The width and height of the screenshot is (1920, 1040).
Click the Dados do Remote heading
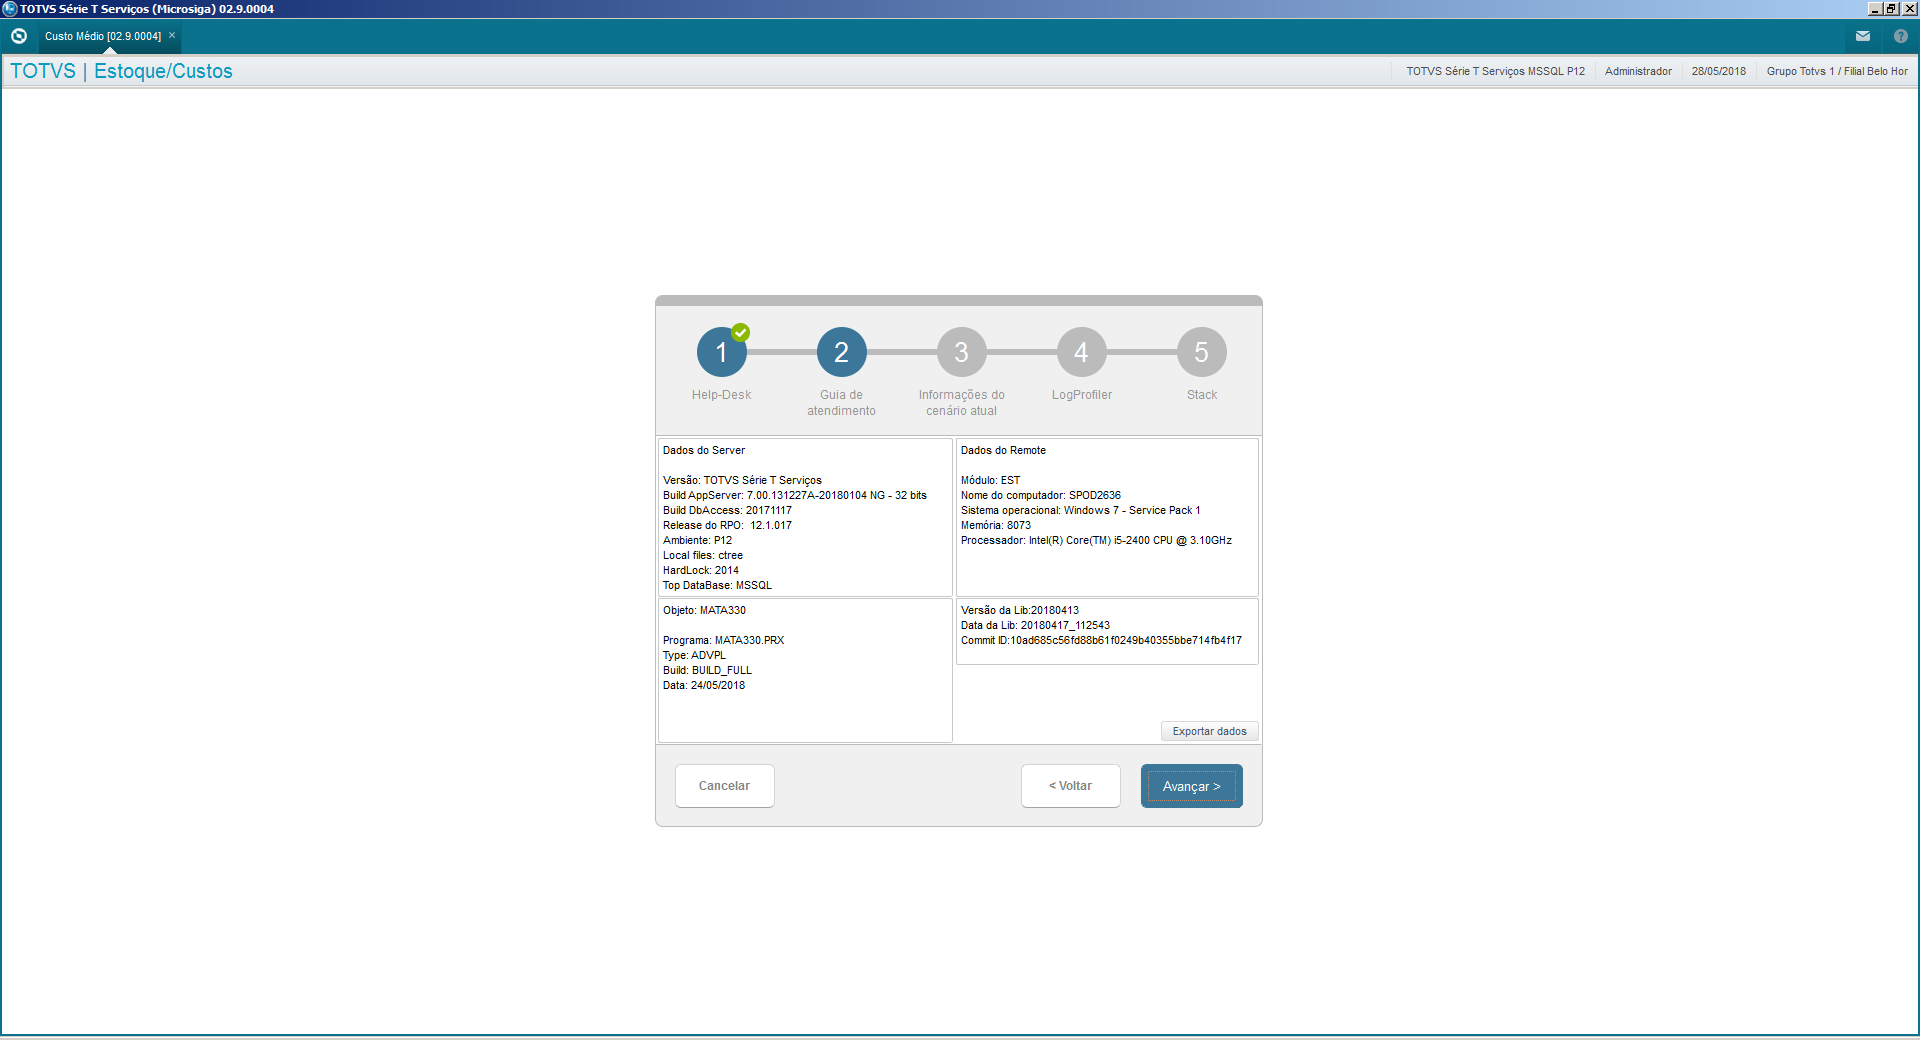click(x=1003, y=450)
